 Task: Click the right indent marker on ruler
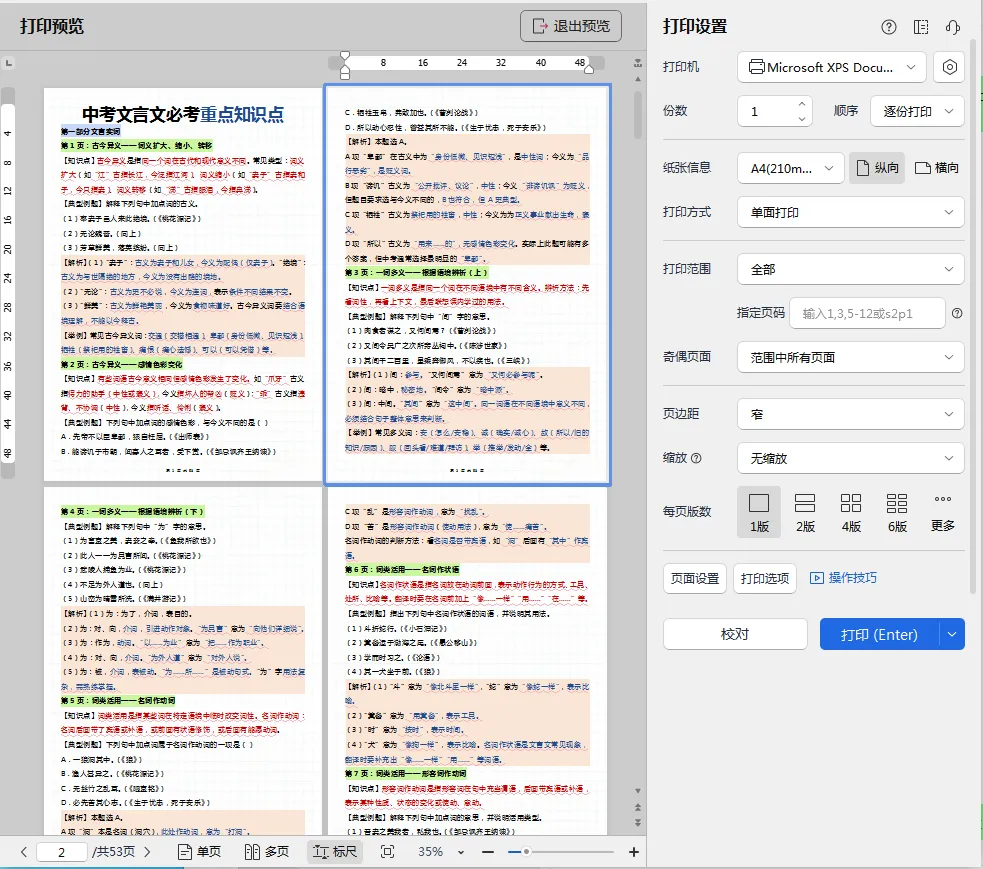589,69
